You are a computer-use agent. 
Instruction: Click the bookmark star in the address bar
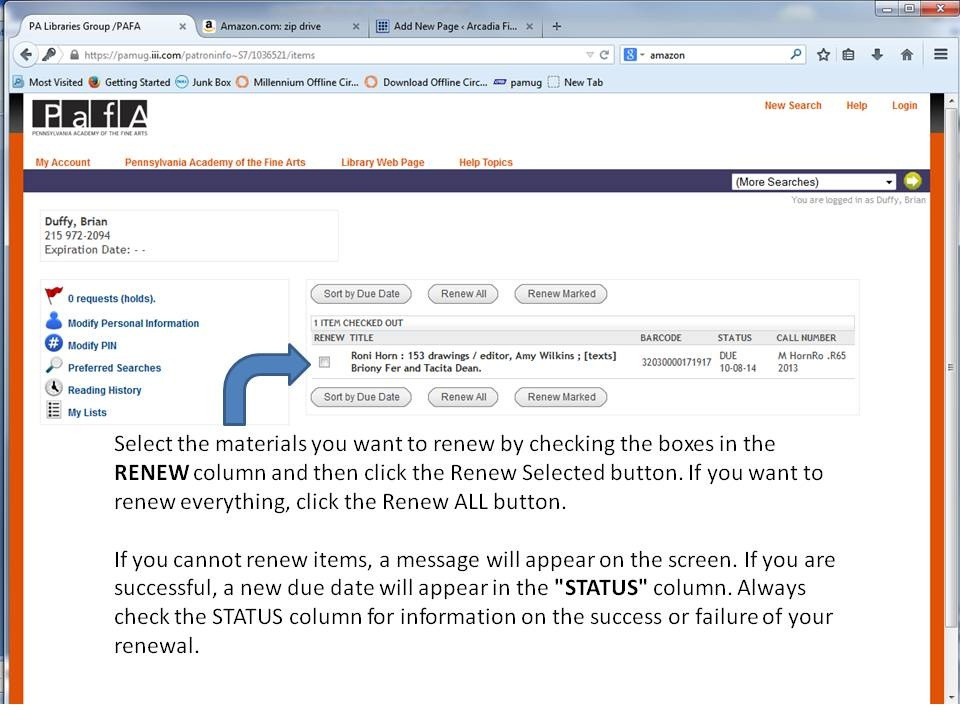[x=822, y=55]
